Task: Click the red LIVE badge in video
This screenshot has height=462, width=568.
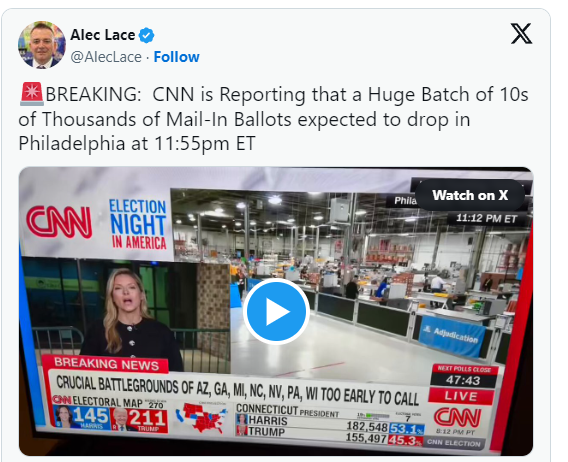Action: coord(461,396)
